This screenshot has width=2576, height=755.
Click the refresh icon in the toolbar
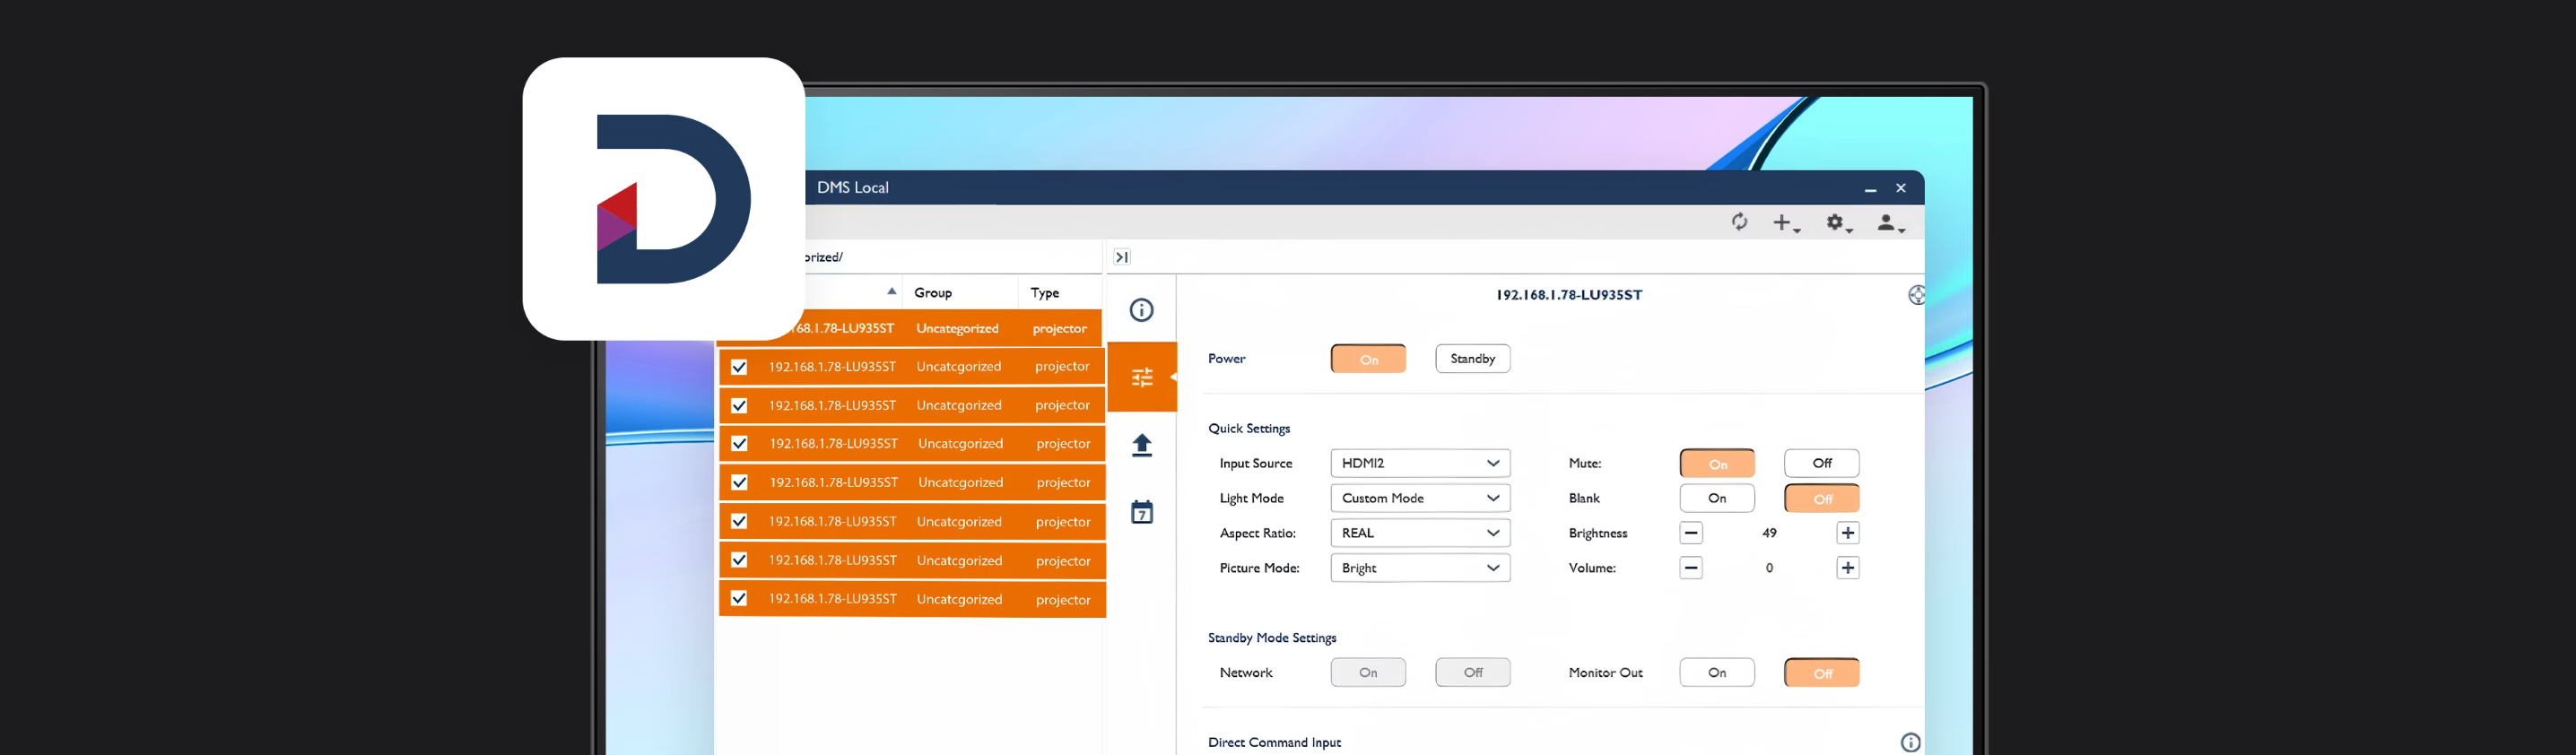pyautogui.click(x=1739, y=222)
